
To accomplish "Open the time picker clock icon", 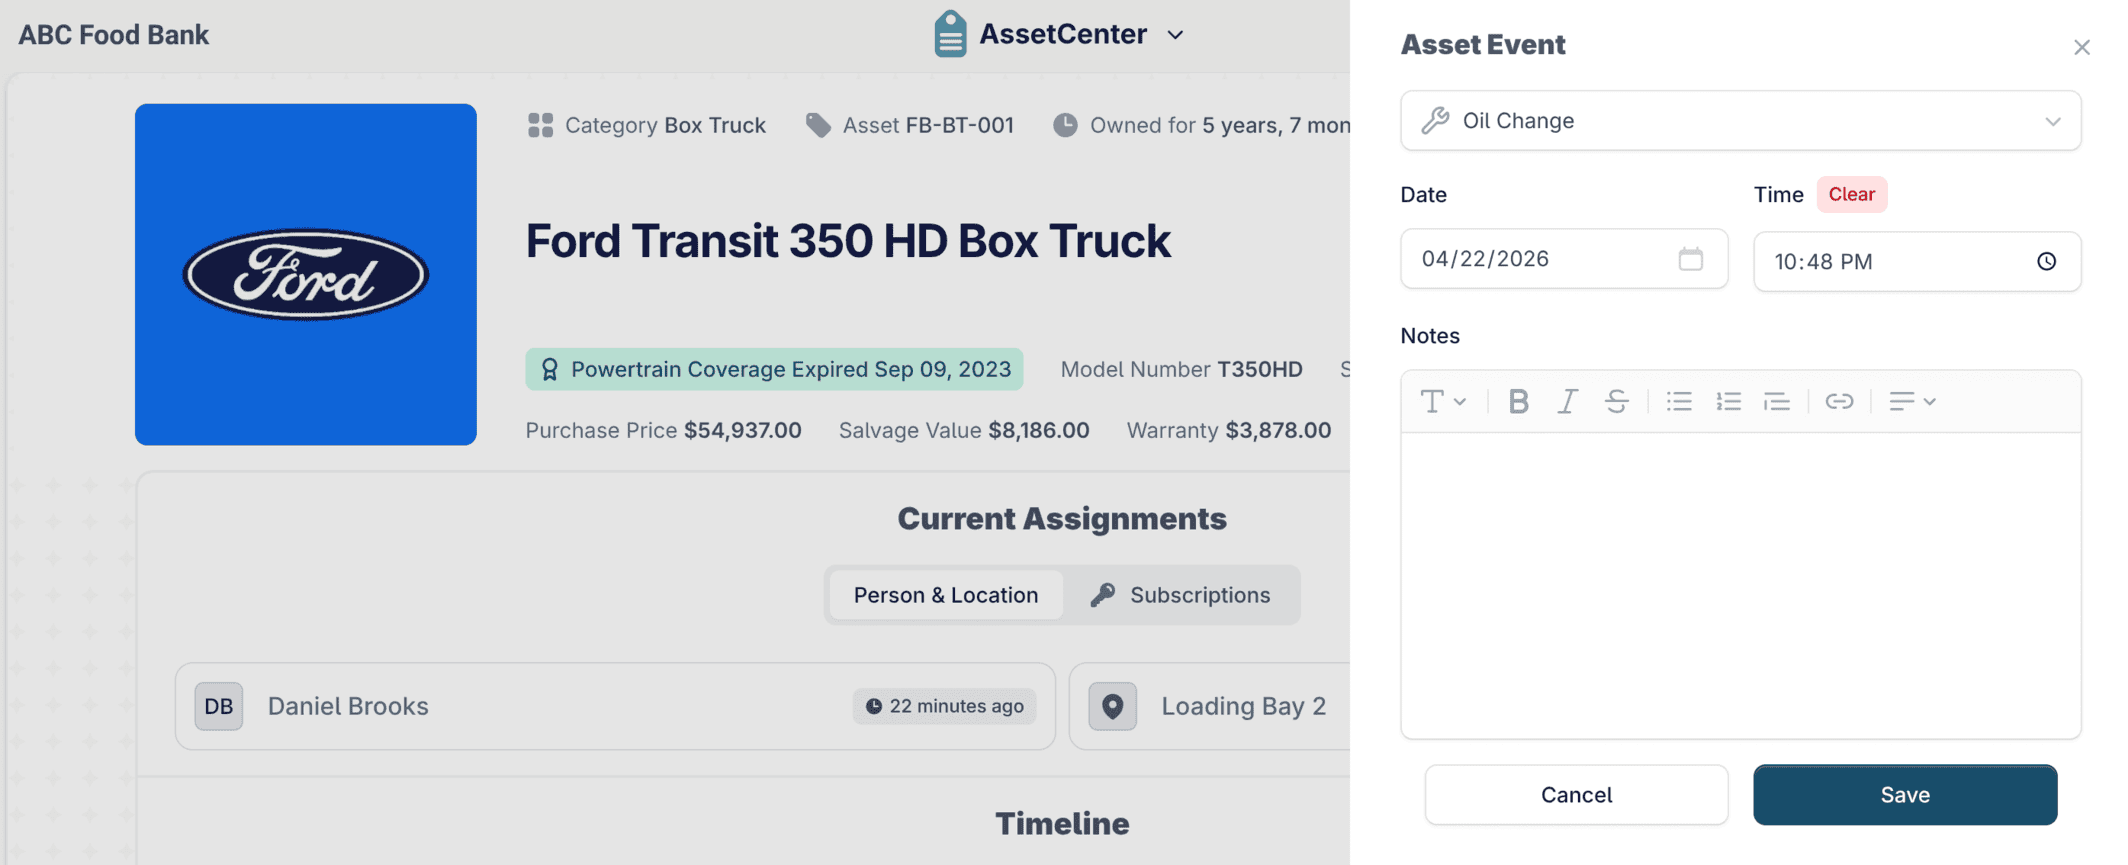I will pyautogui.click(x=2047, y=261).
